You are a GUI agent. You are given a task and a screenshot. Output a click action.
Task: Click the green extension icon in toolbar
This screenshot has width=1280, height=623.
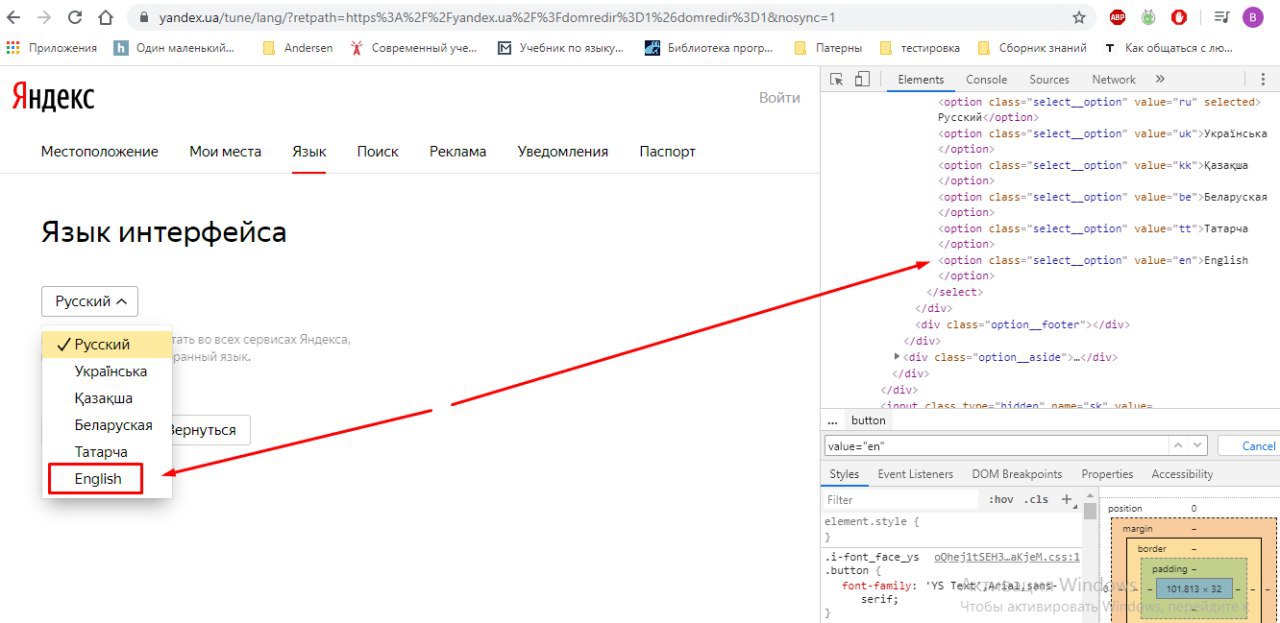(1149, 17)
